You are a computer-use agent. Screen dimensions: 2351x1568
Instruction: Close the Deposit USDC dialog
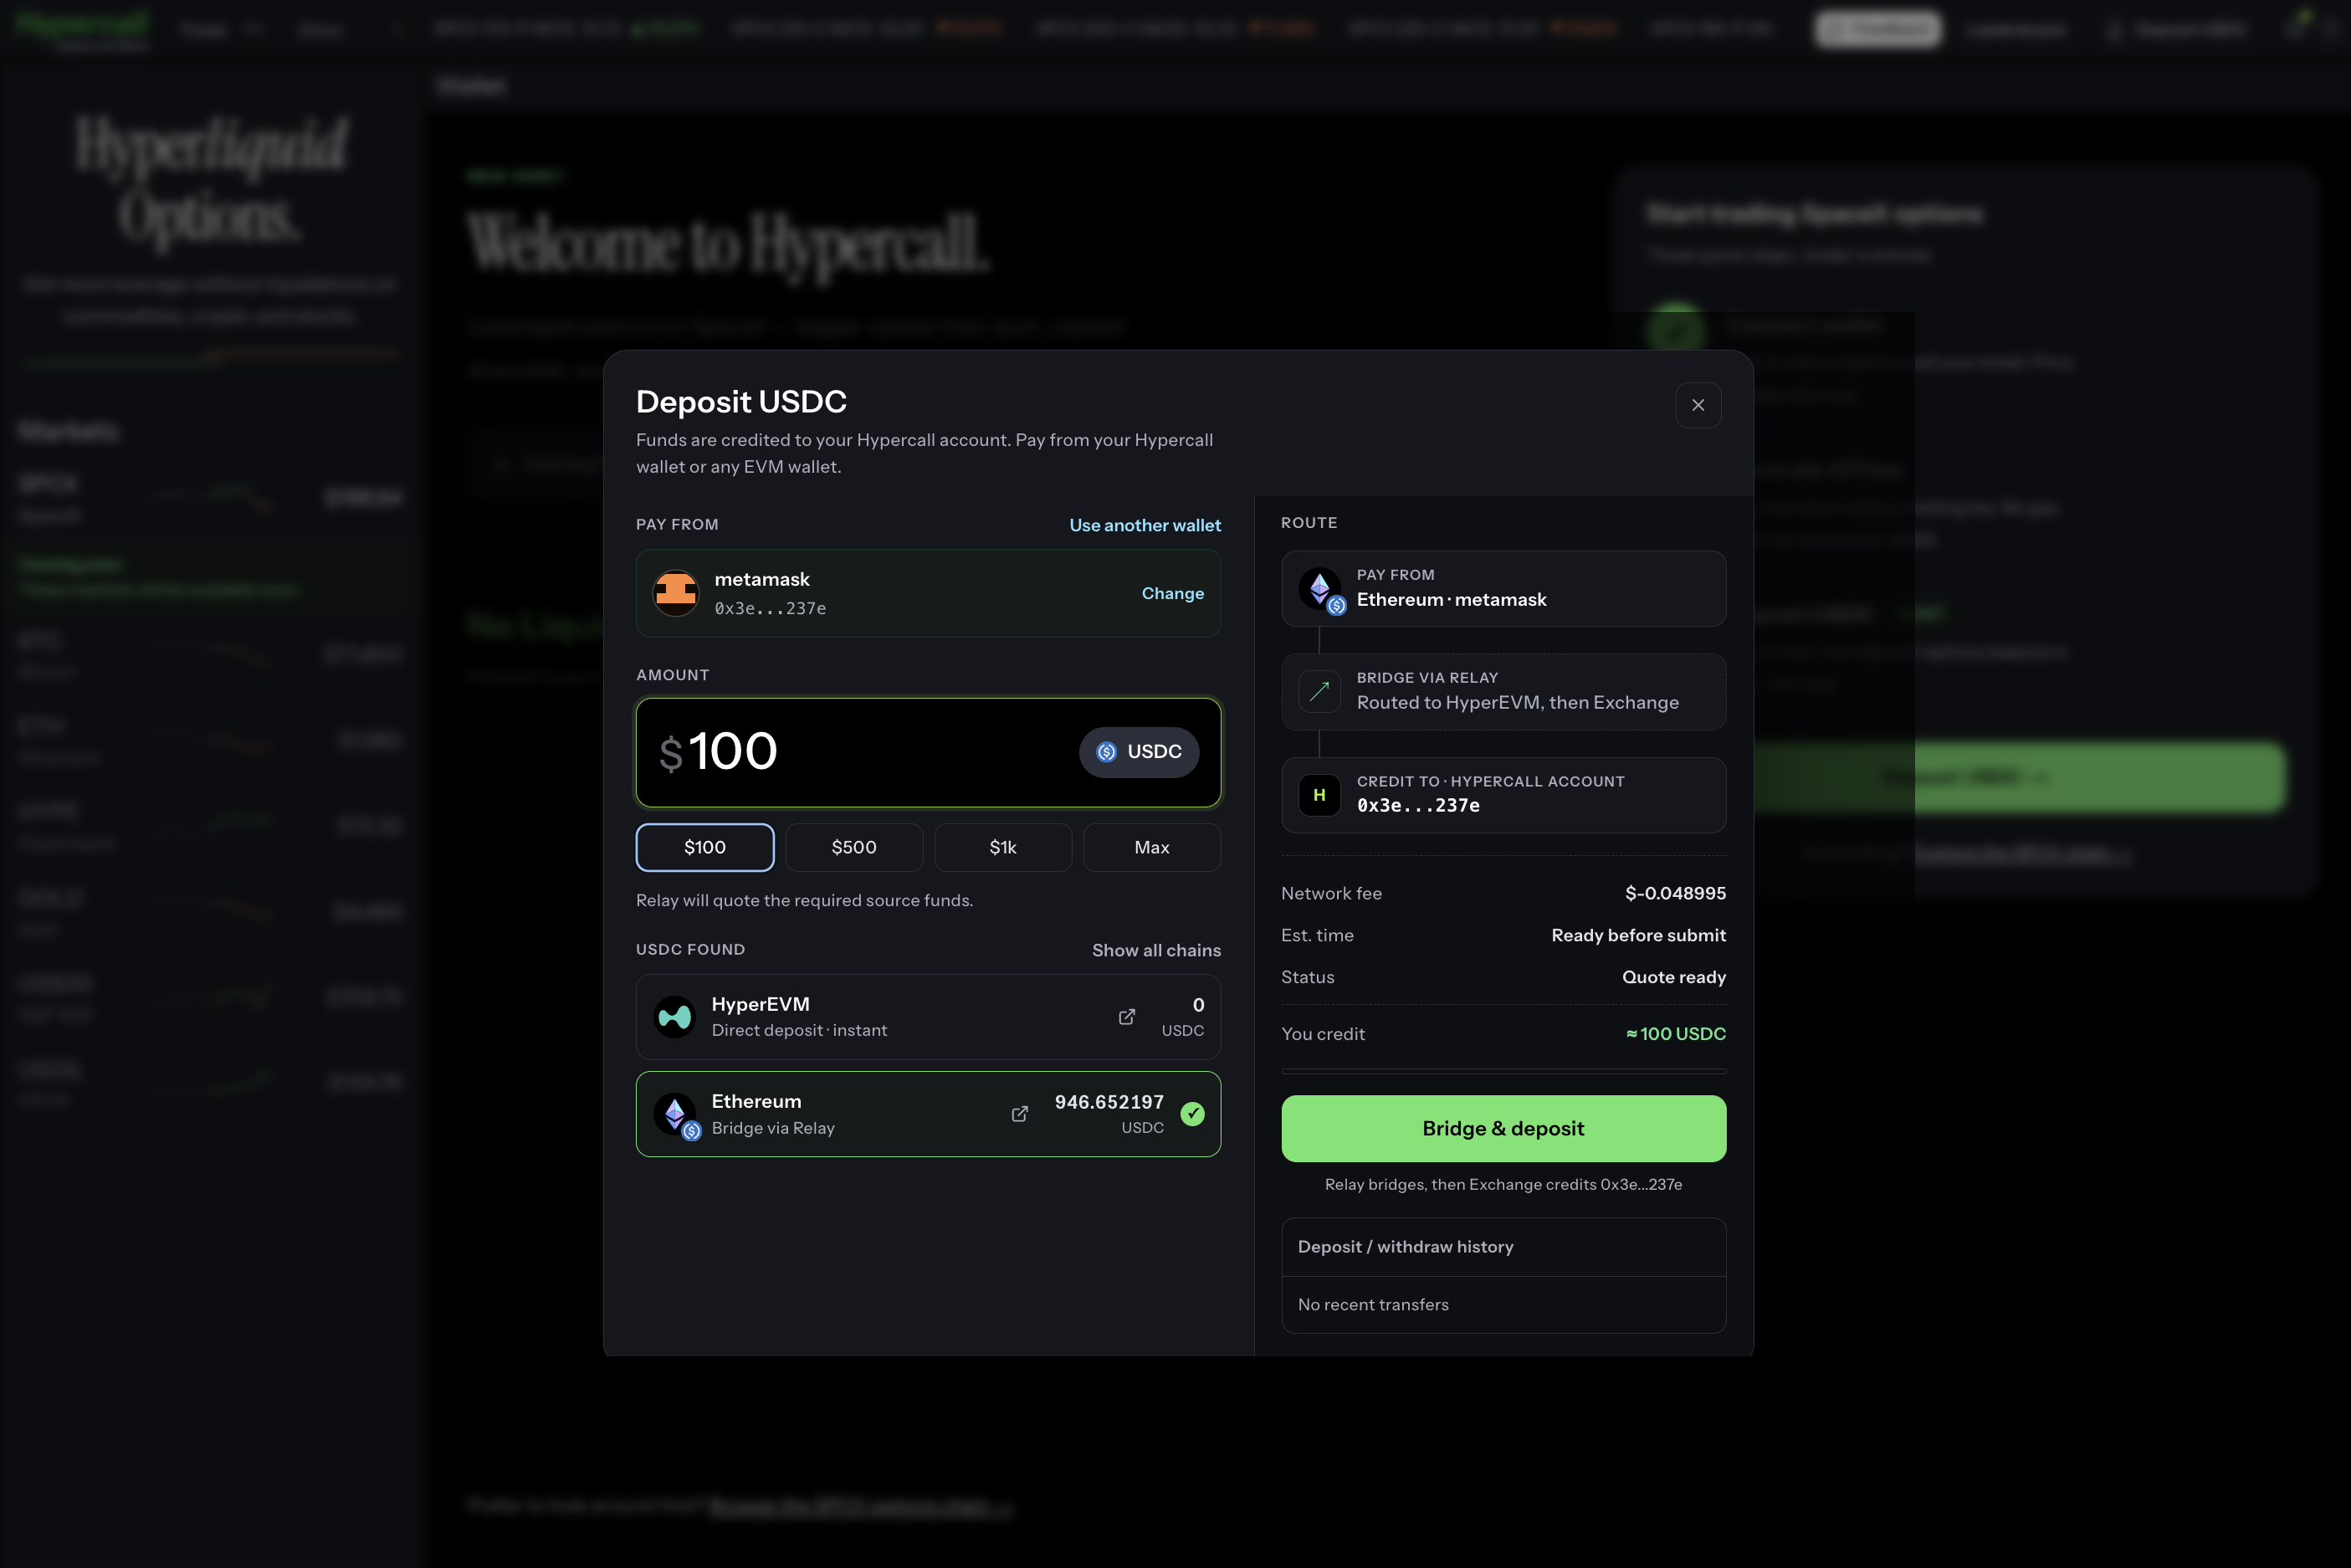coord(1698,405)
